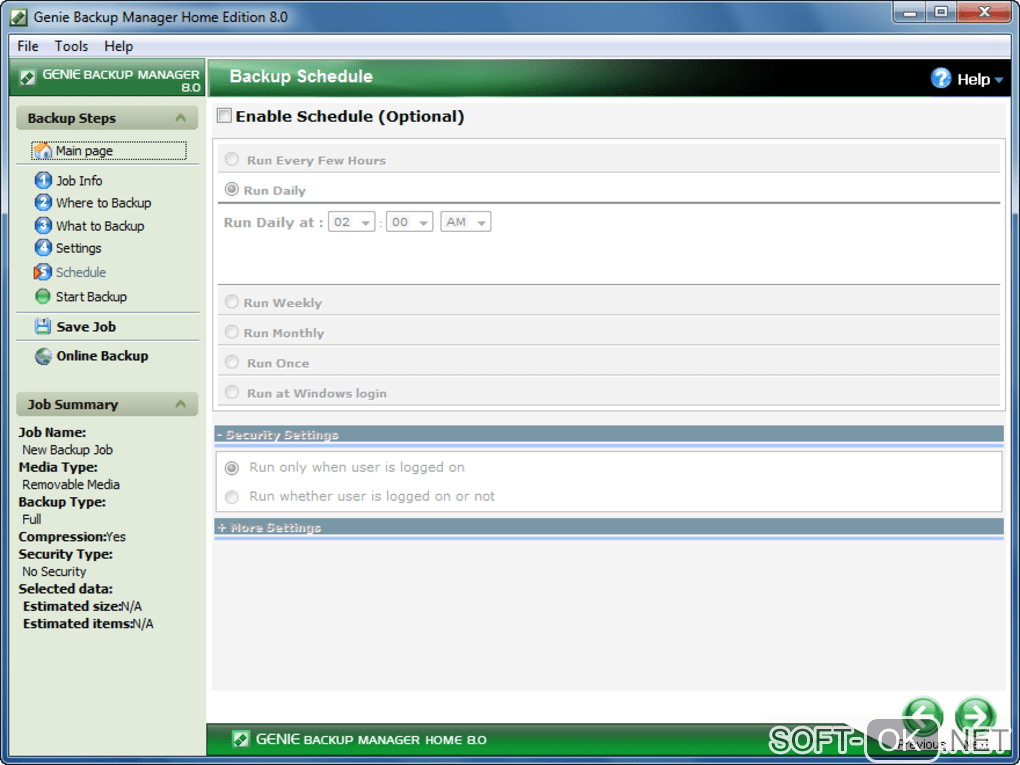Image resolution: width=1020 pixels, height=765 pixels.
Task: Open the Tools menu
Action: [71, 46]
